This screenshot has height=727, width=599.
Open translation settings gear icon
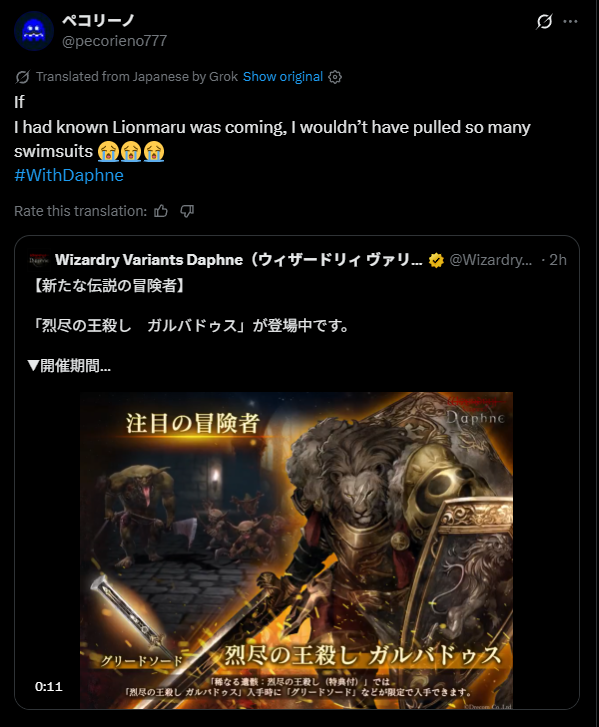coord(335,77)
